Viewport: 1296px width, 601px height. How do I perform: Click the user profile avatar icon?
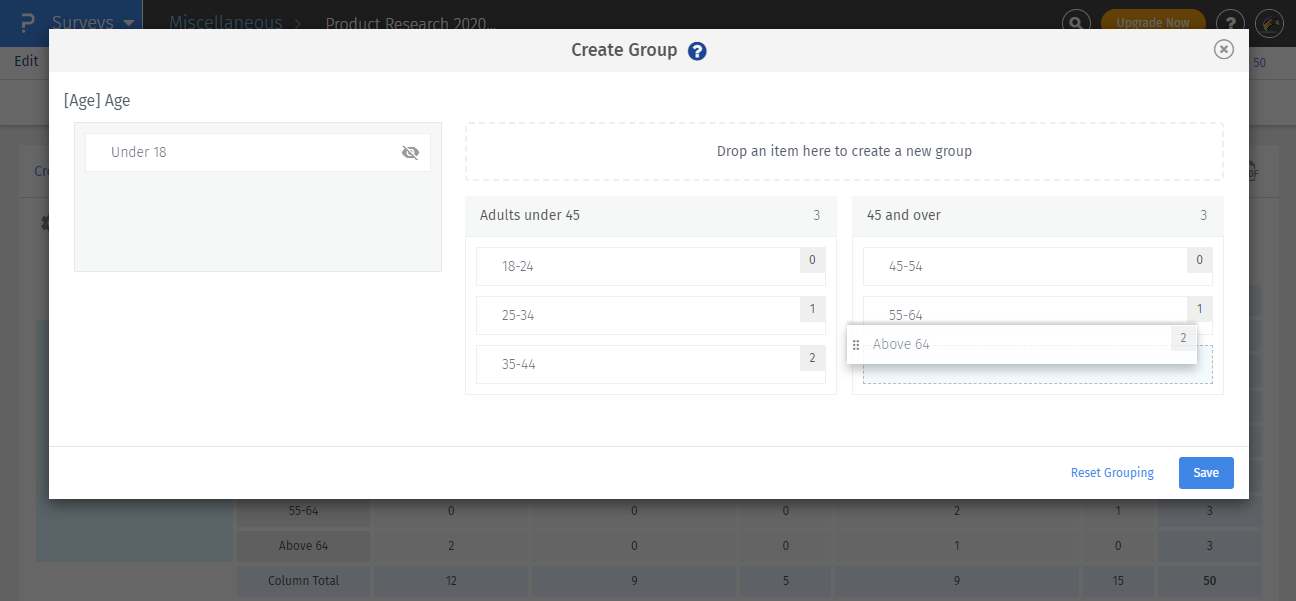point(1269,22)
